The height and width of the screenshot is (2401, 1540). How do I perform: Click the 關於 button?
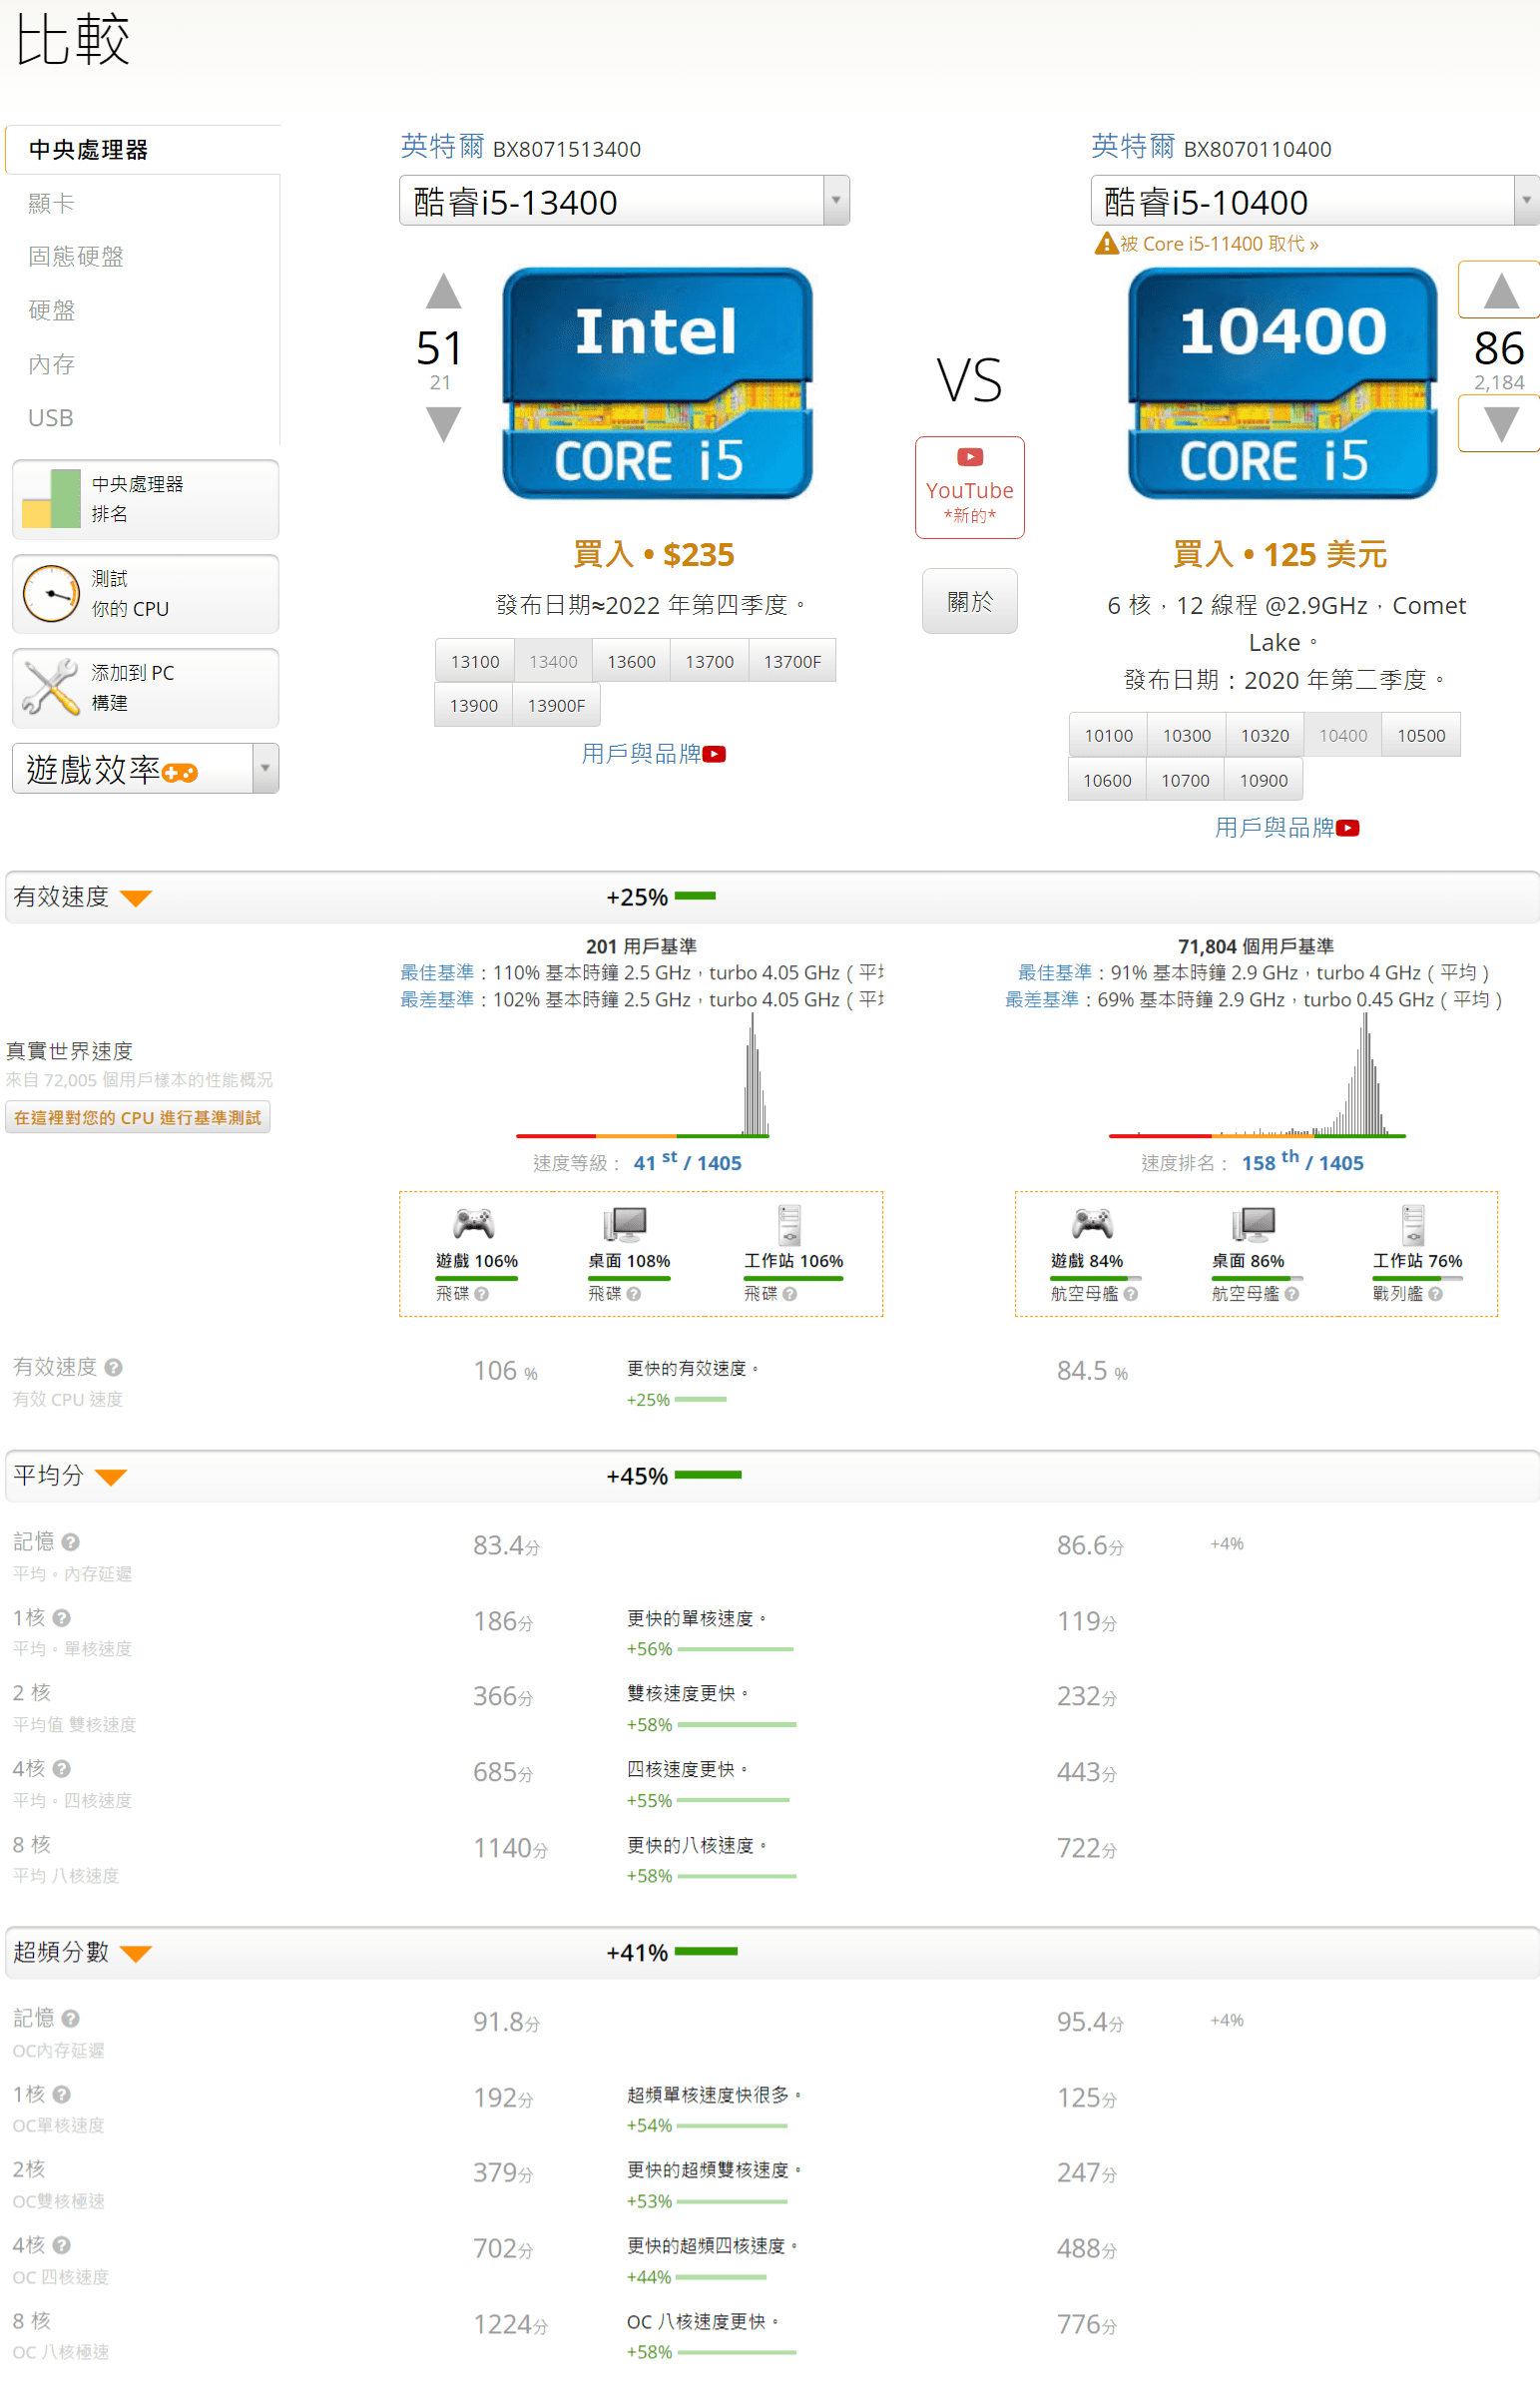pyautogui.click(x=969, y=601)
